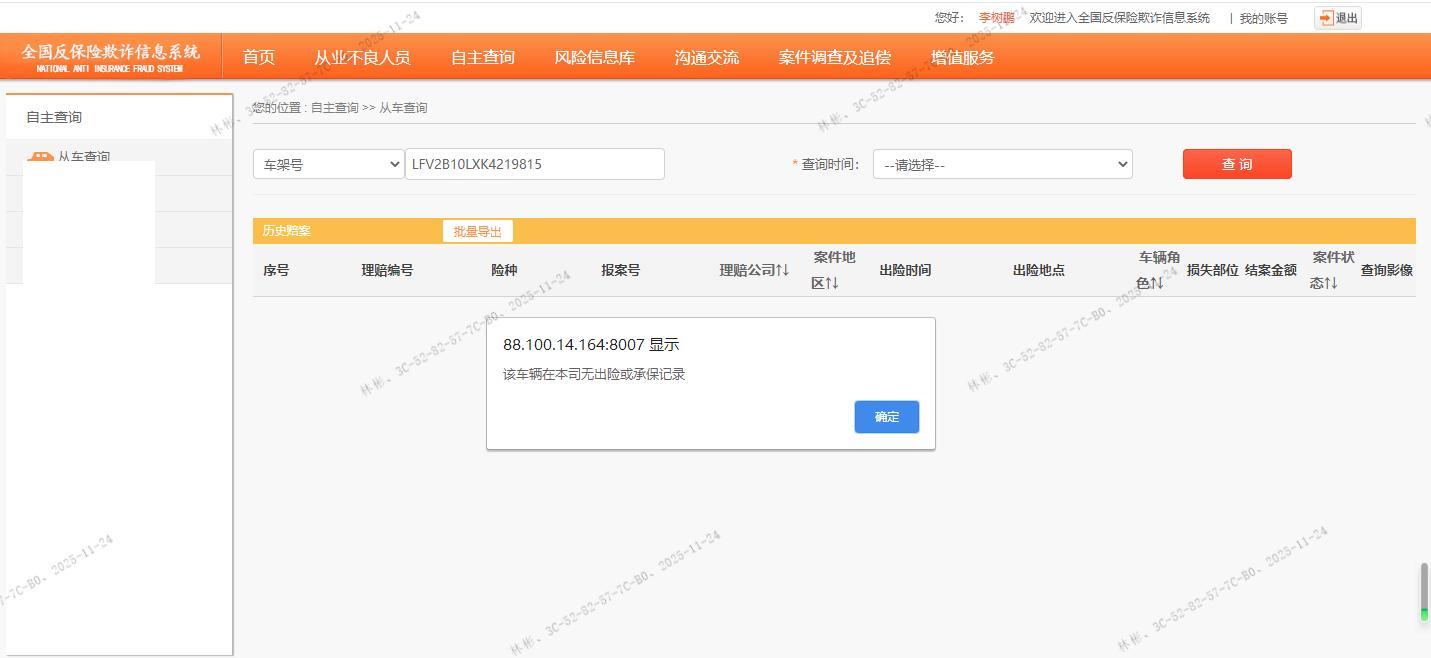Select 案件调查及追偿 menu item

[x=834, y=57]
